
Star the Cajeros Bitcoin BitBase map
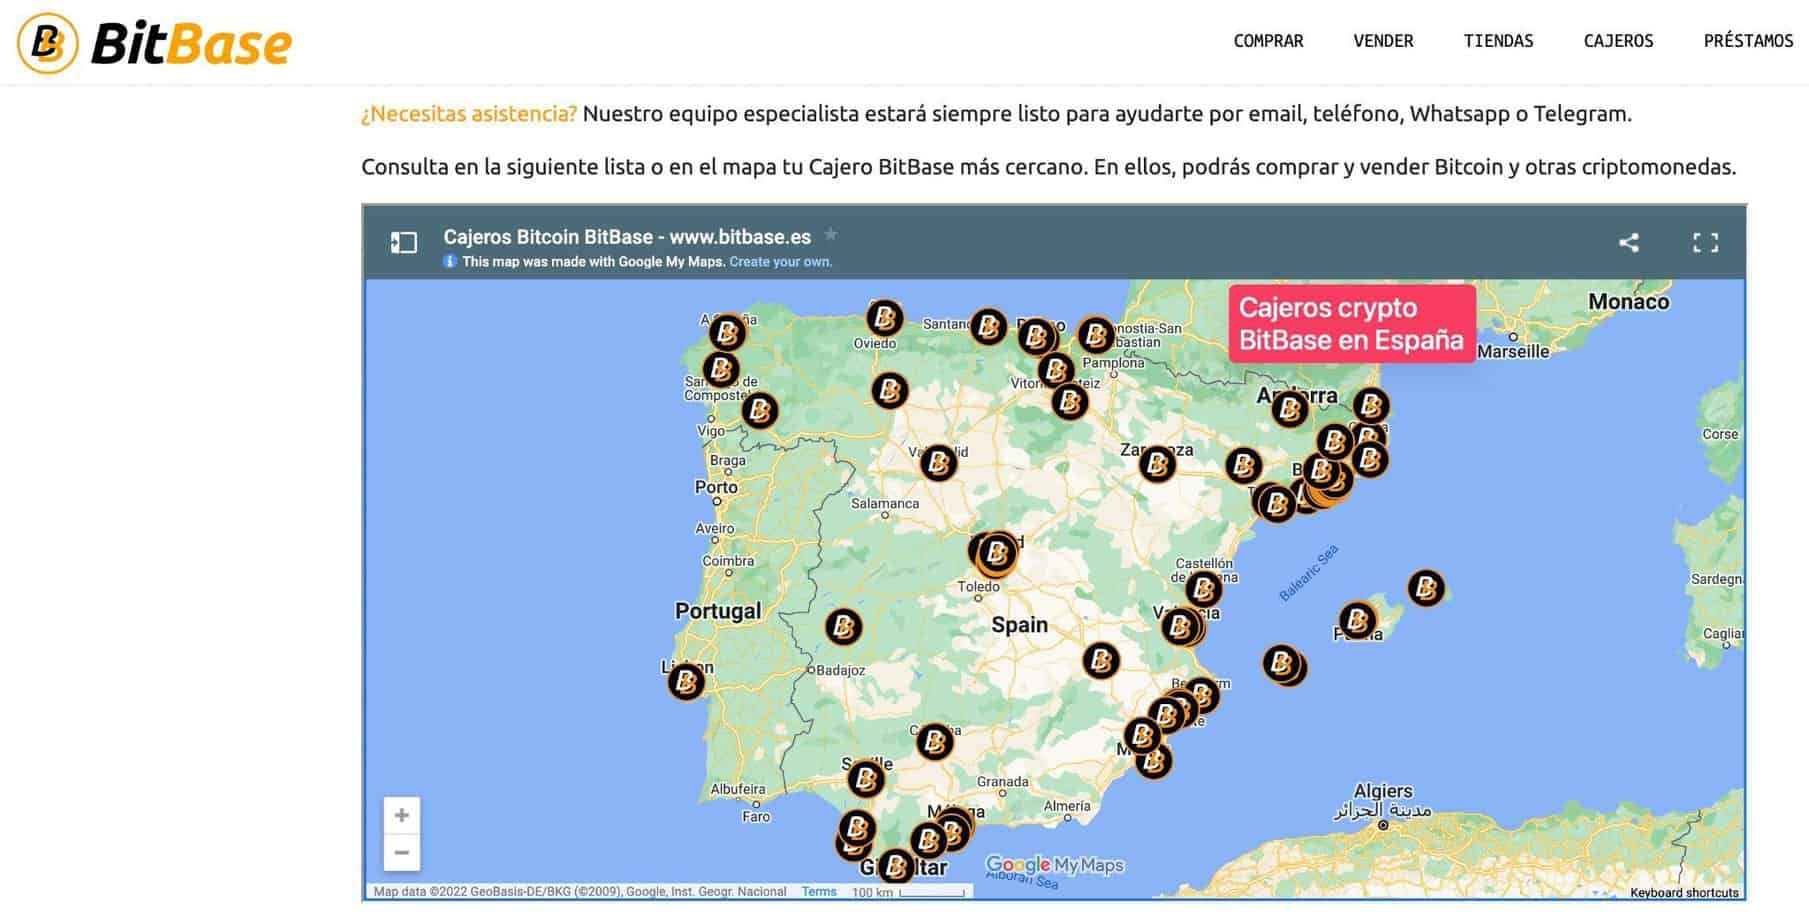tap(830, 235)
